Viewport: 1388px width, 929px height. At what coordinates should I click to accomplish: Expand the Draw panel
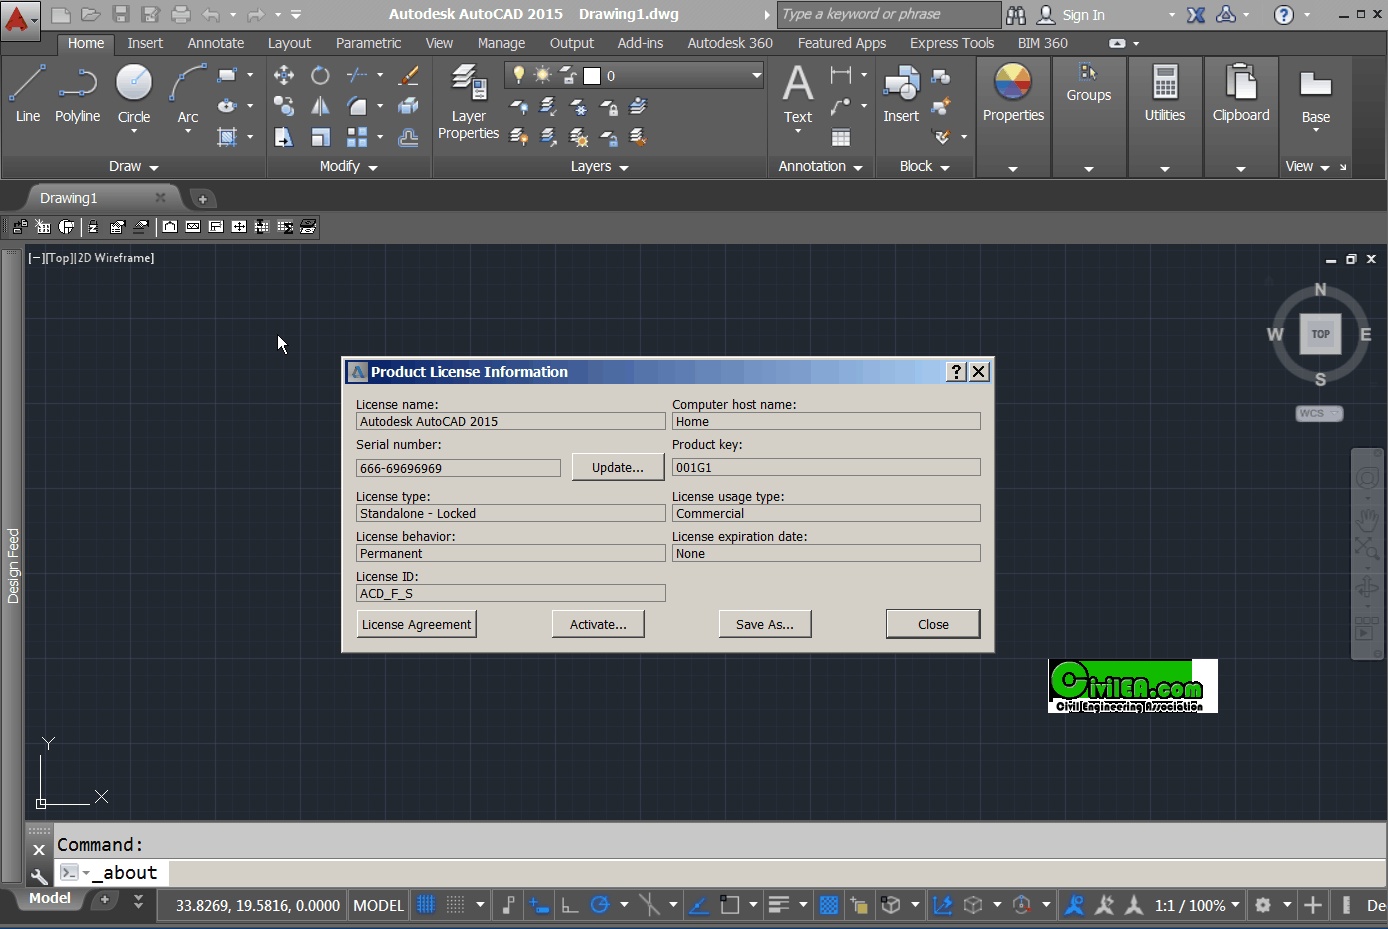click(x=134, y=166)
